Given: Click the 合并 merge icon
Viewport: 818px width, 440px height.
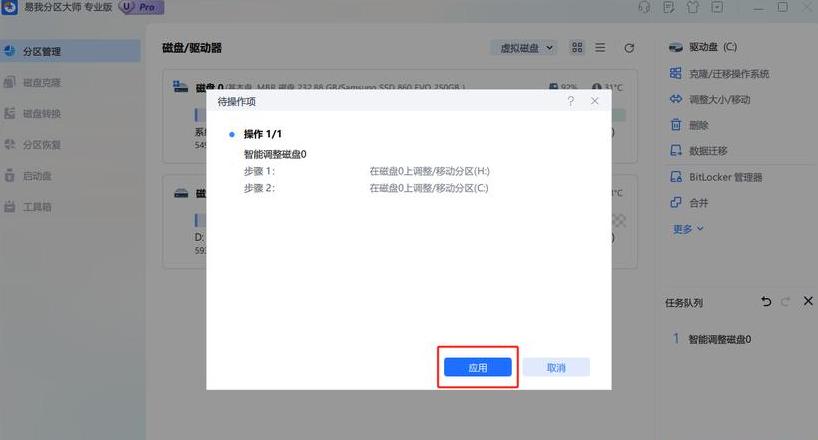Looking at the screenshot, I should click(676, 202).
